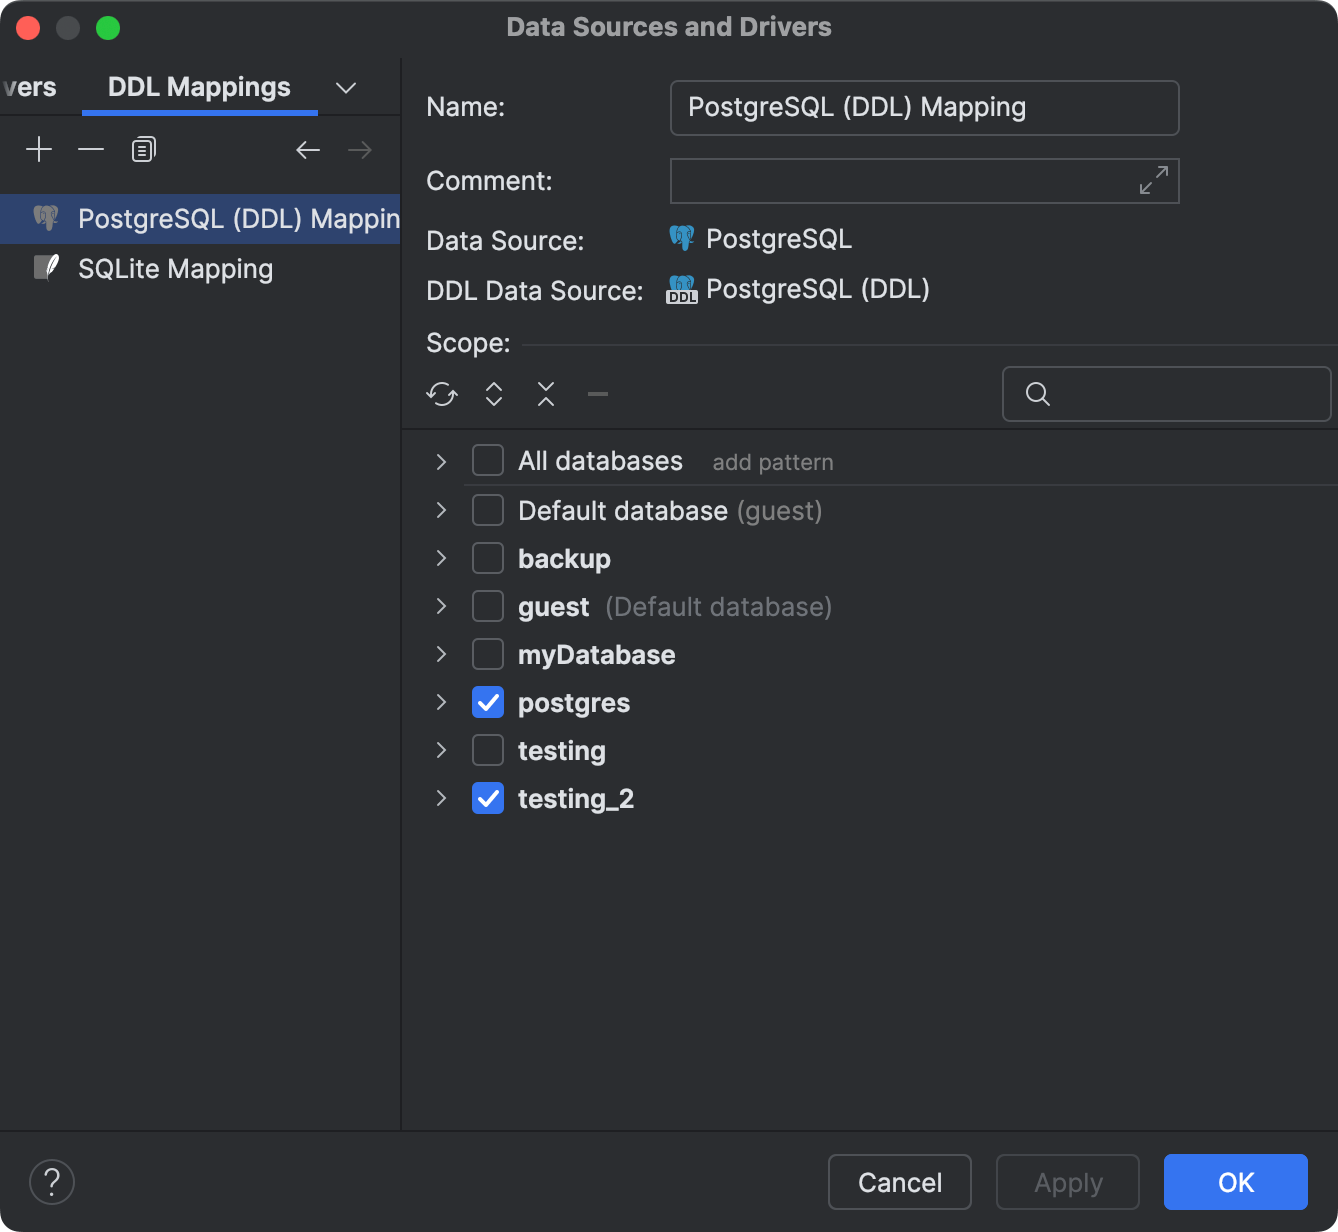Click the Refresh scope icon

(x=441, y=394)
